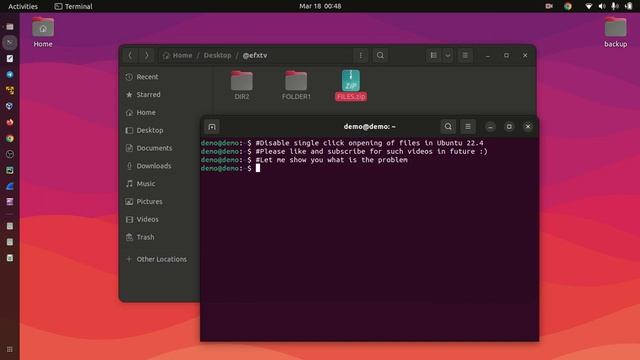The image size is (640, 360).
Task: Click Desktop in the Files path bar
Action: coord(217,55)
